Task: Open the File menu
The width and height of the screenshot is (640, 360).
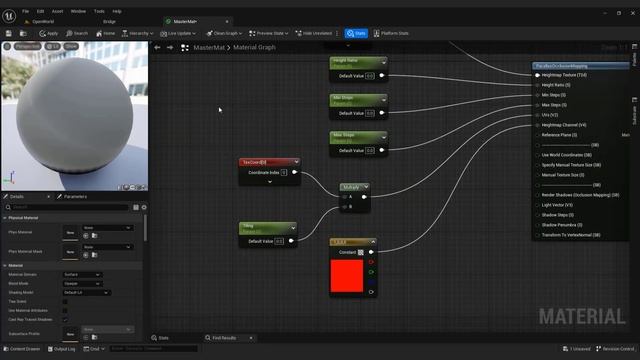Action: point(26,11)
